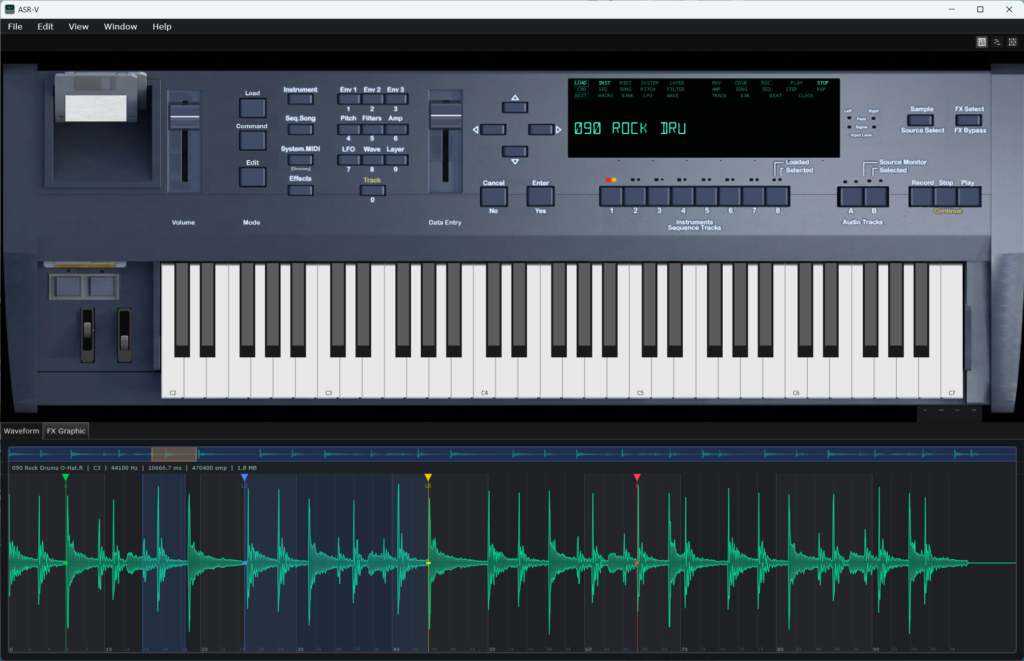Click the Load mode button
Screen dimensions: 1024x661
click(x=253, y=108)
